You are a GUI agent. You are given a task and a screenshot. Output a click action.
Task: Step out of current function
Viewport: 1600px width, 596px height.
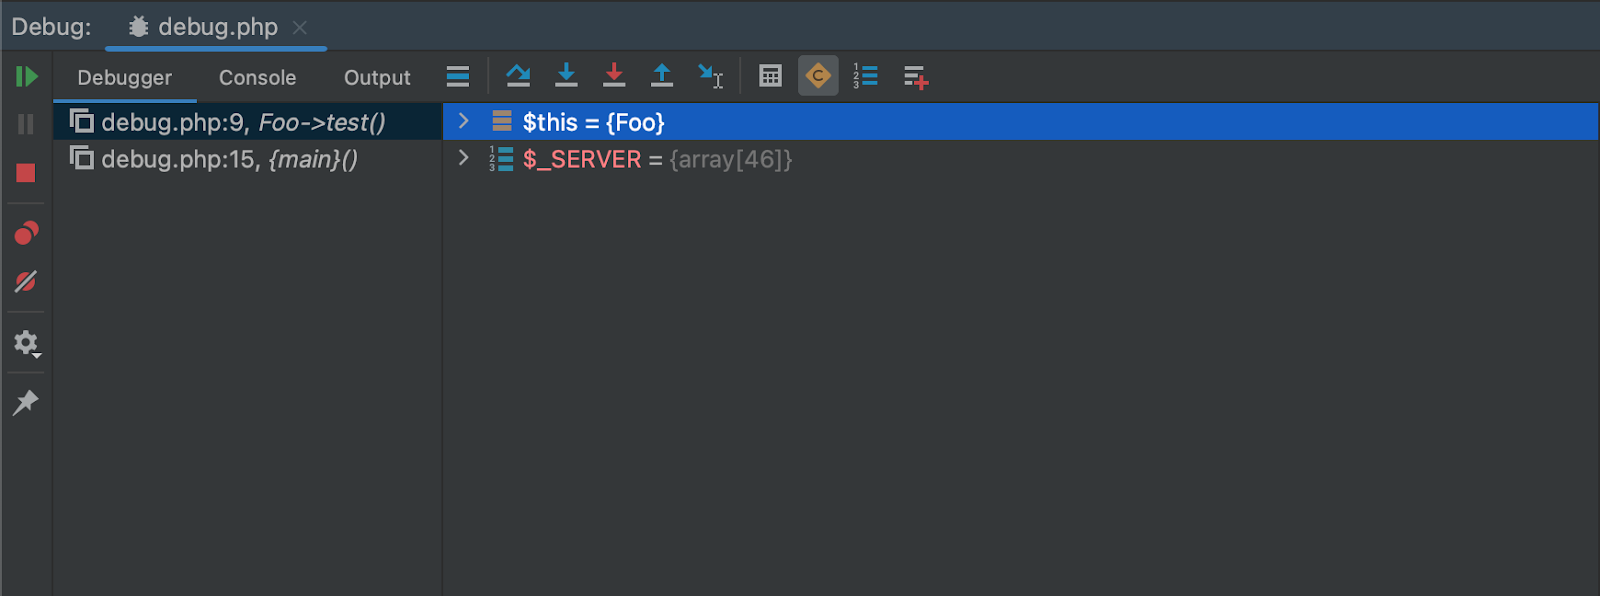pyautogui.click(x=662, y=76)
